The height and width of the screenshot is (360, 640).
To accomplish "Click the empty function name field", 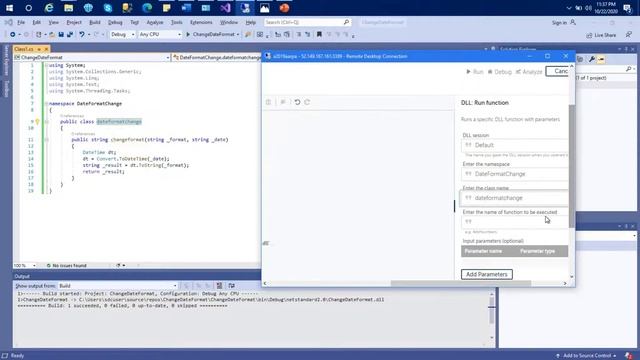I will point(514,222).
